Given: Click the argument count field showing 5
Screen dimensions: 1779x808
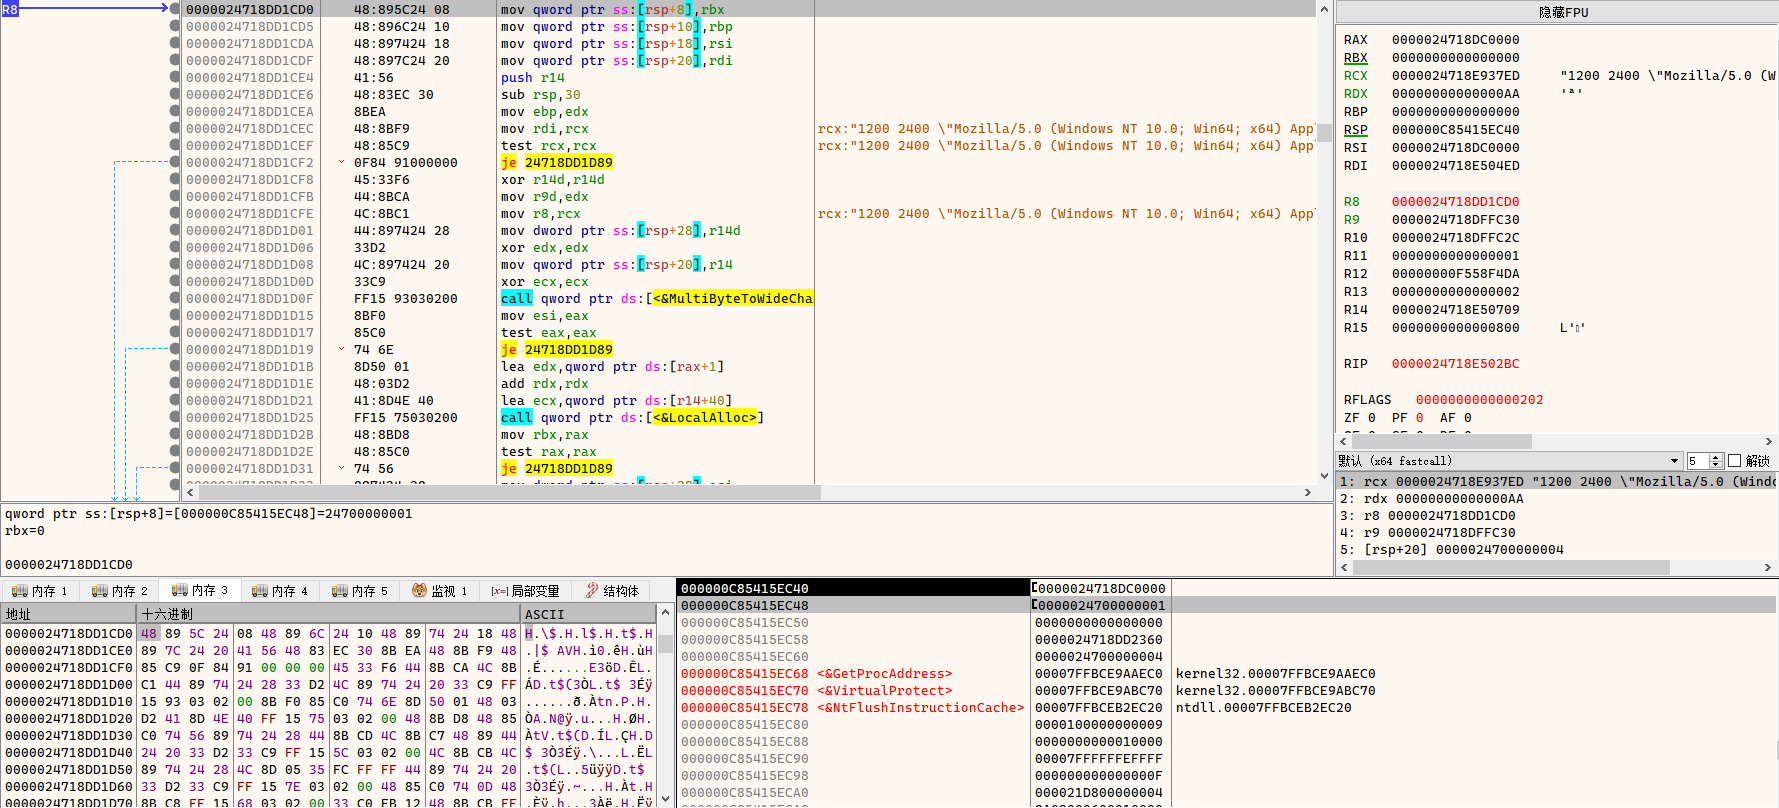Looking at the screenshot, I should (x=1698, y=461).
